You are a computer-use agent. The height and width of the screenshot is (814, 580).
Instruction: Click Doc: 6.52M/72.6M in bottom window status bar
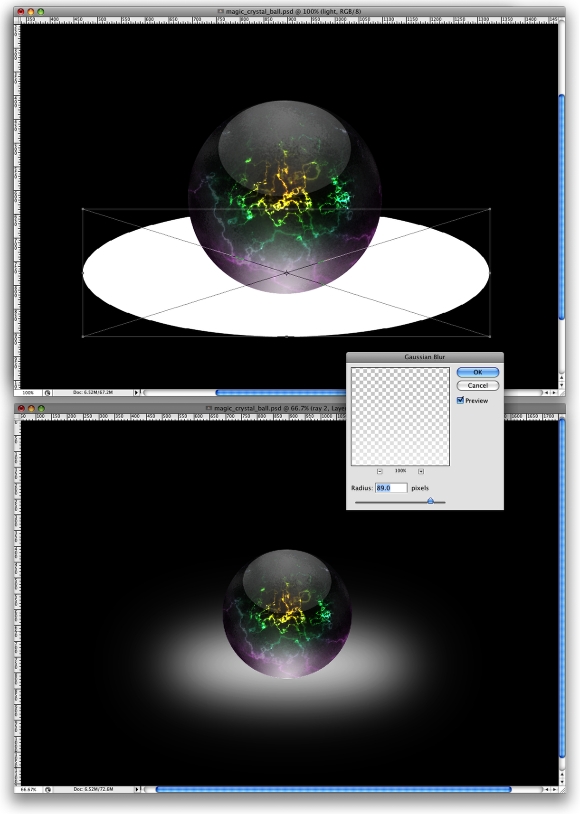(x=93, y=789)
